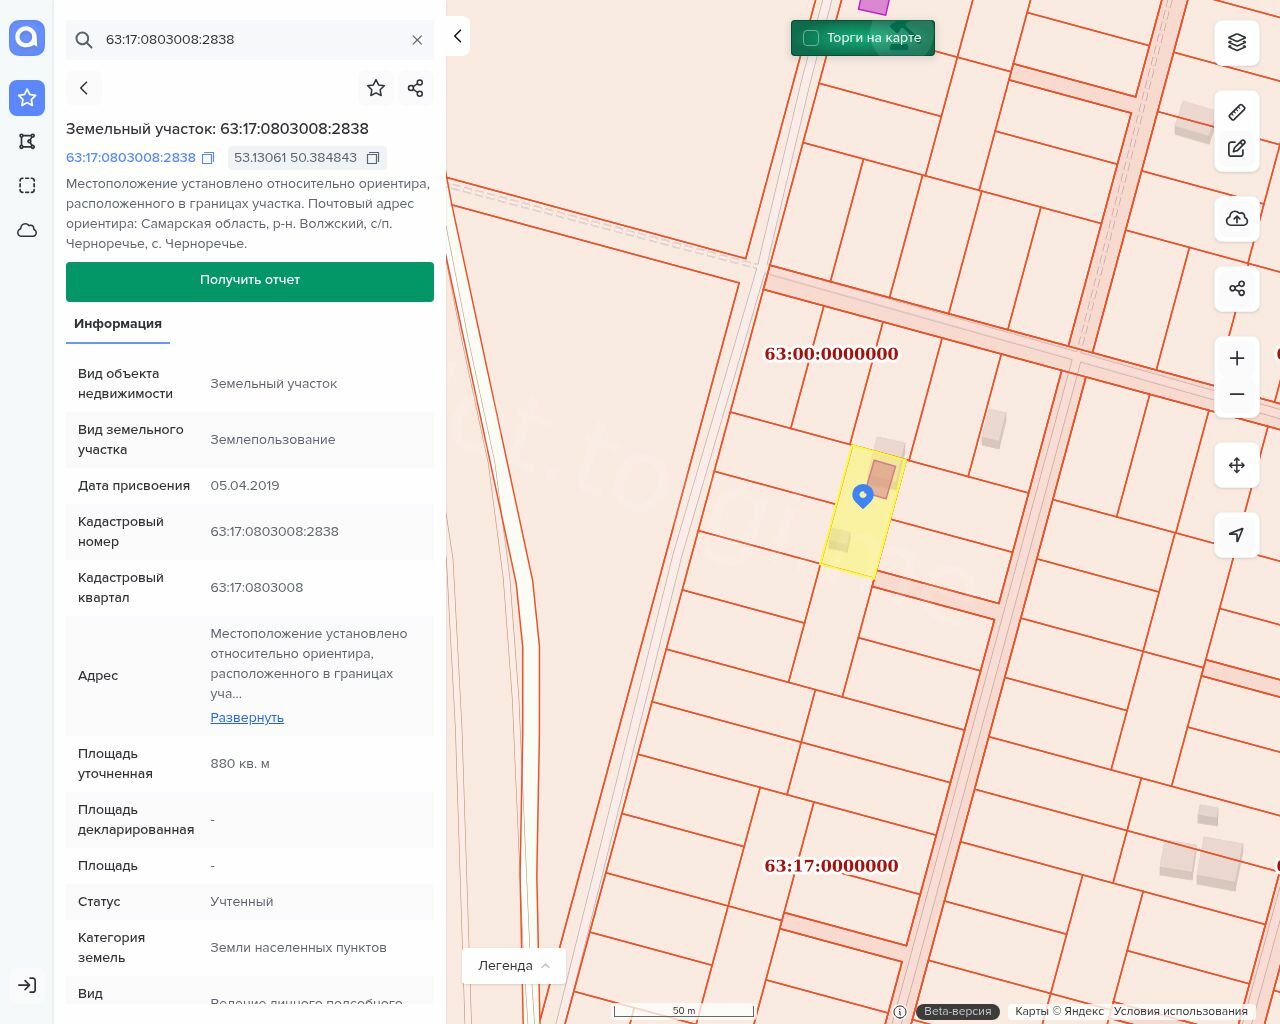
Task: Clear the search field text
Action: coord(417,40)
